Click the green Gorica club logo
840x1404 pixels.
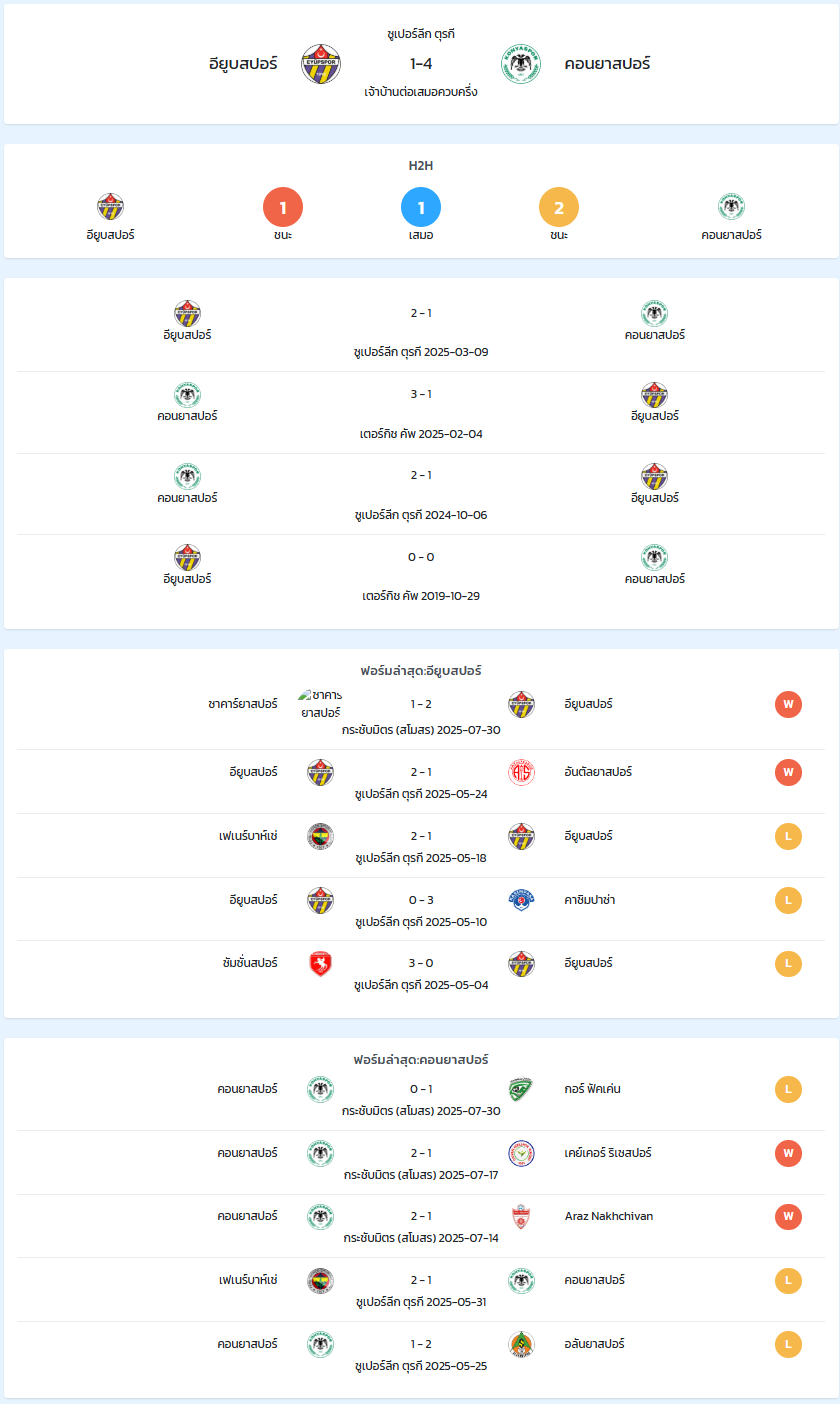521,1089
